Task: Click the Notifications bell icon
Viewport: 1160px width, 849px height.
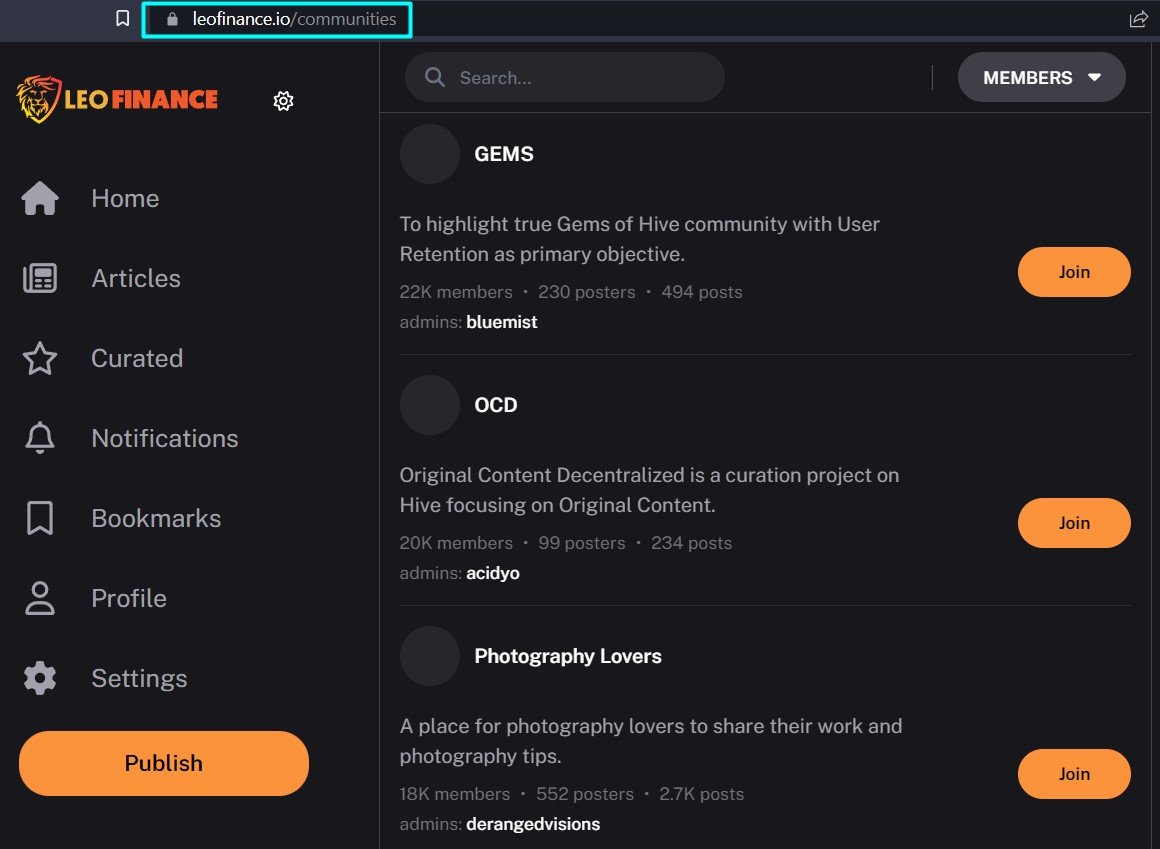Action: tap(40, 438)
